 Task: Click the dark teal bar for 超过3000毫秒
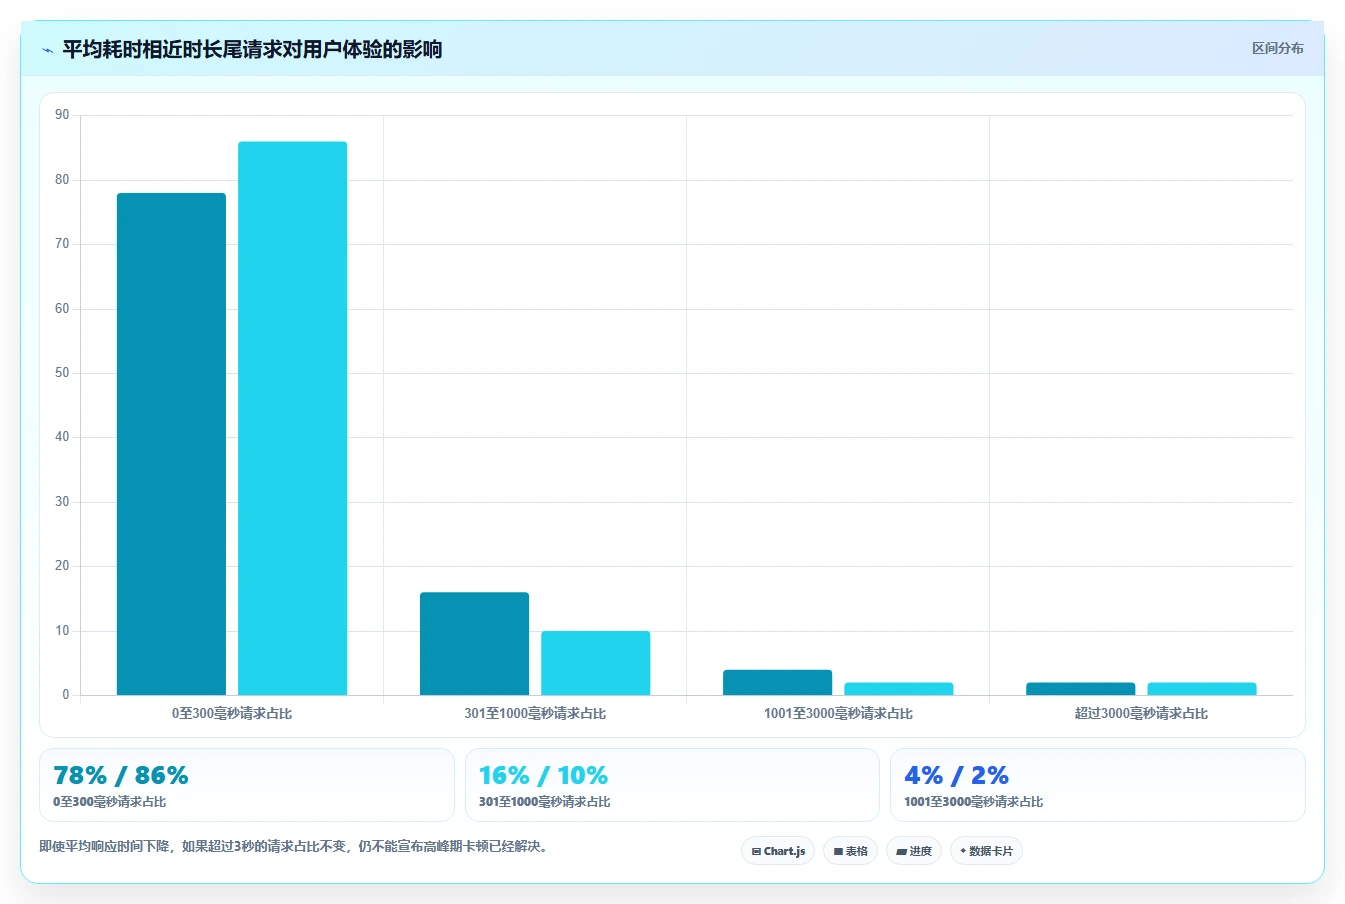pos(1080,689)
